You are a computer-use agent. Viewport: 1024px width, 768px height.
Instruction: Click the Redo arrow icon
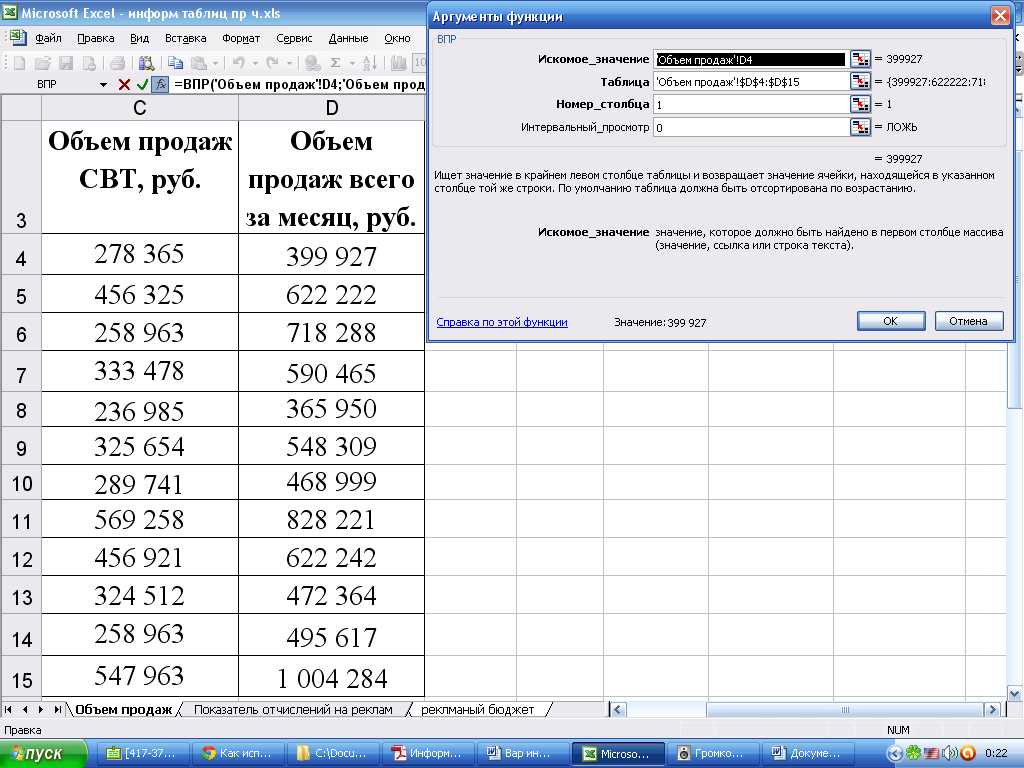[273, 63]
